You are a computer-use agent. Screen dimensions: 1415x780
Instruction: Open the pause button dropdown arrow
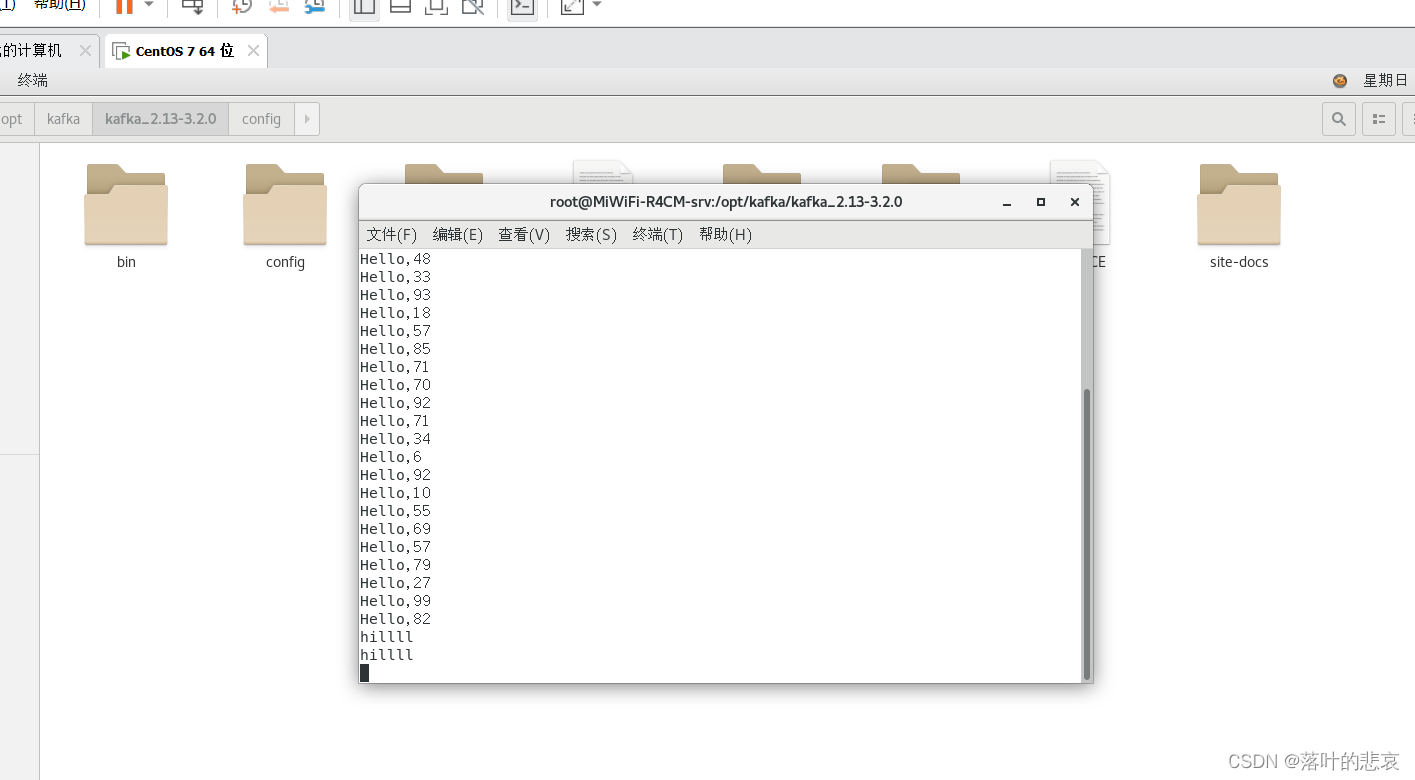coord(149,5)
